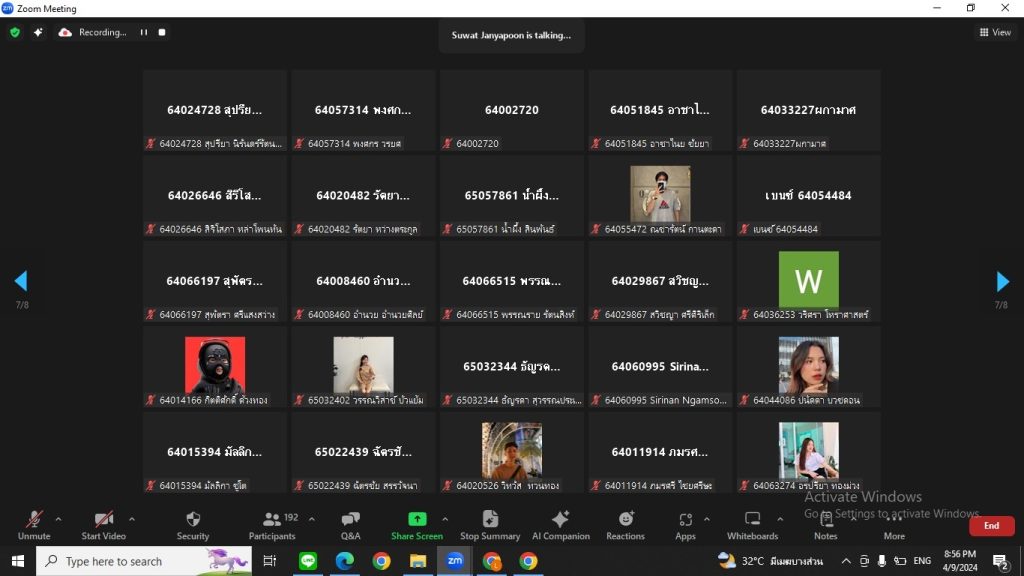Expand audio options arrow beside Unmute
The image size is (1024, 576).
[x=58, y=519]
